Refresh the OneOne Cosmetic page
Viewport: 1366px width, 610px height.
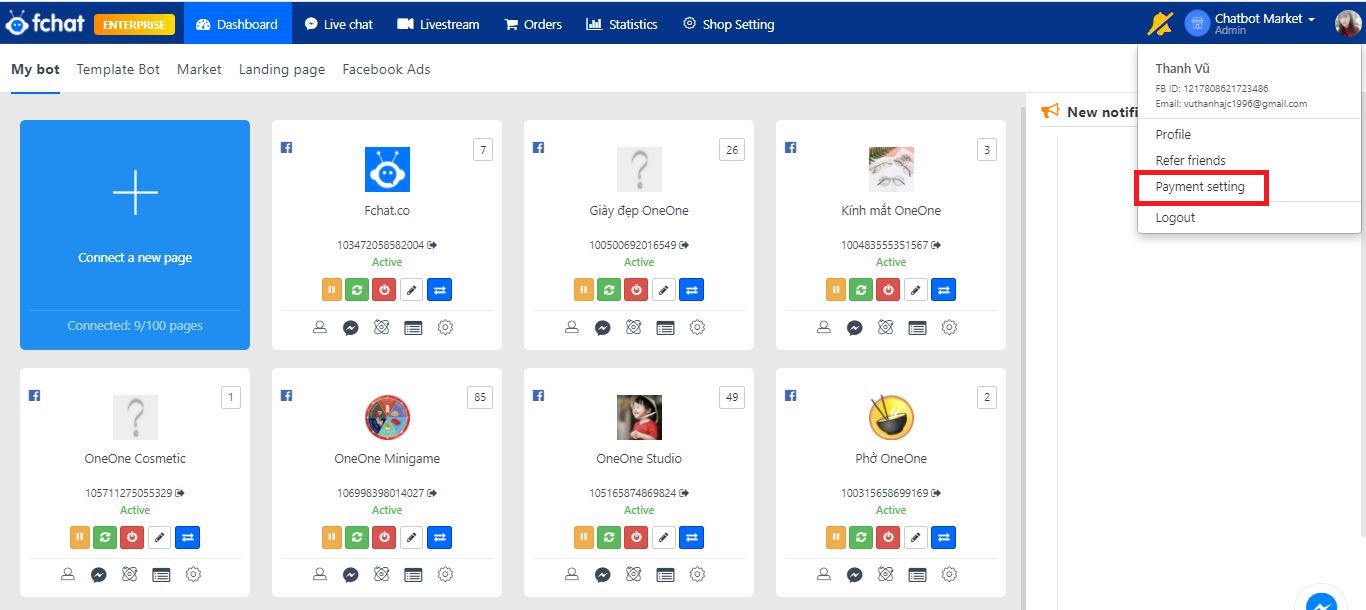pyautogui.click(x=107, y=538)
